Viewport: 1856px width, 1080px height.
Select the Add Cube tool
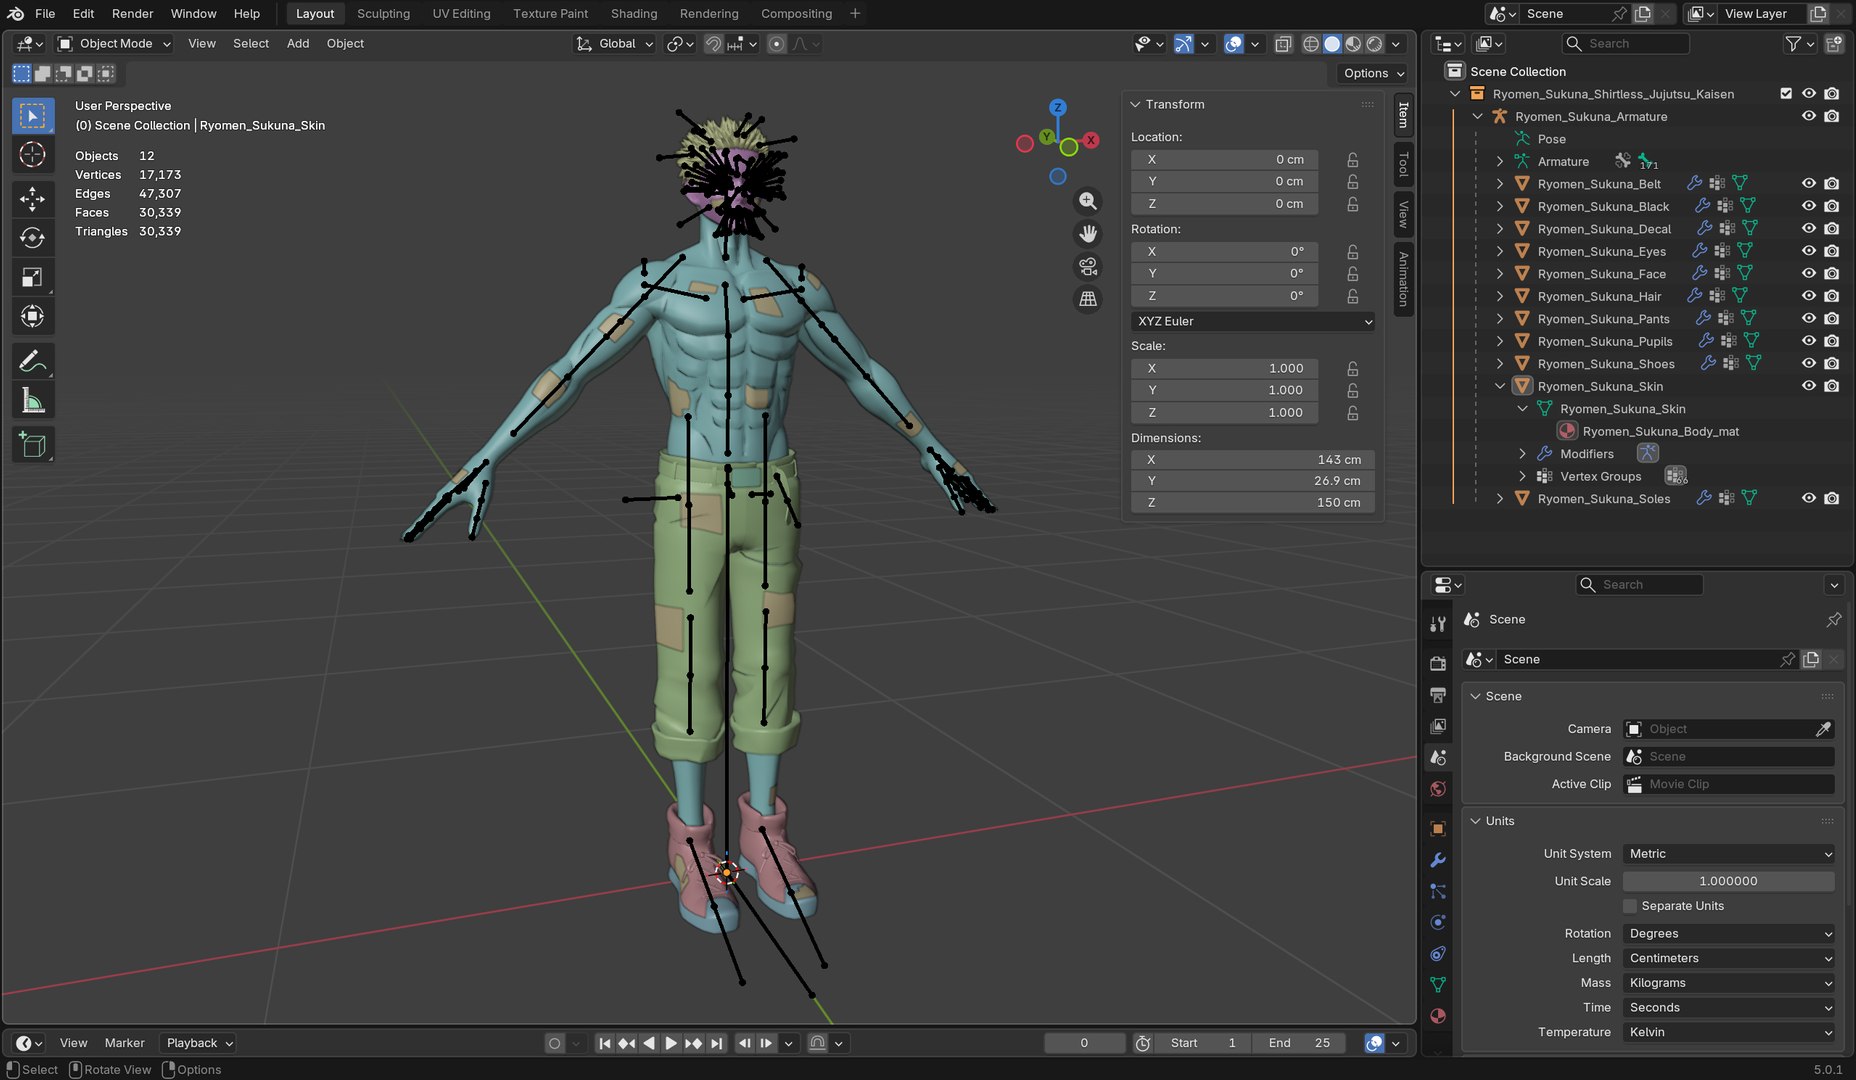coord(33,445)
